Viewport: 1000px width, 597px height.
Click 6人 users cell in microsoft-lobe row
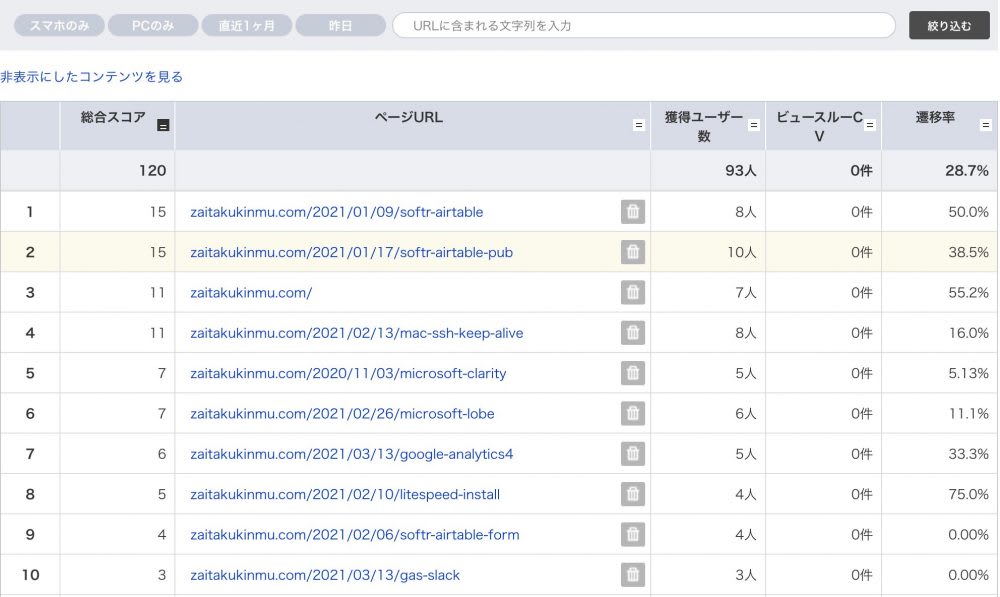[746, 413]
